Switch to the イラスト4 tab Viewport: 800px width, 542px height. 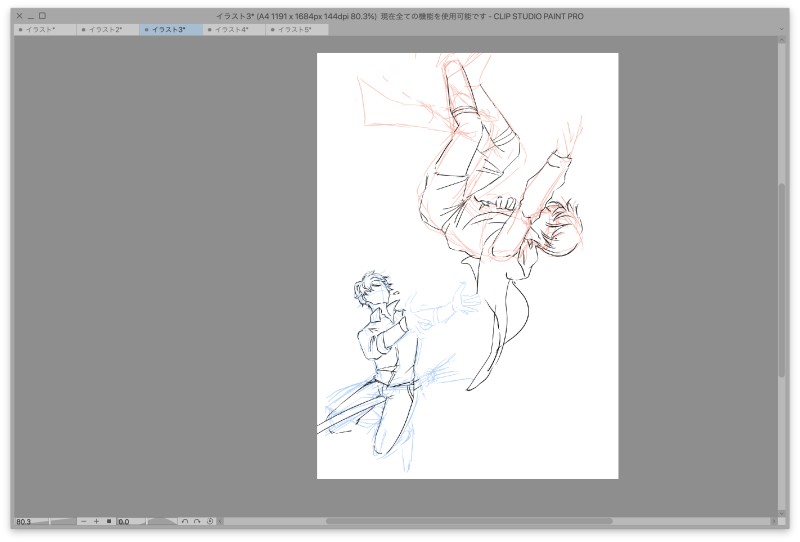click(x=234, y=30)
